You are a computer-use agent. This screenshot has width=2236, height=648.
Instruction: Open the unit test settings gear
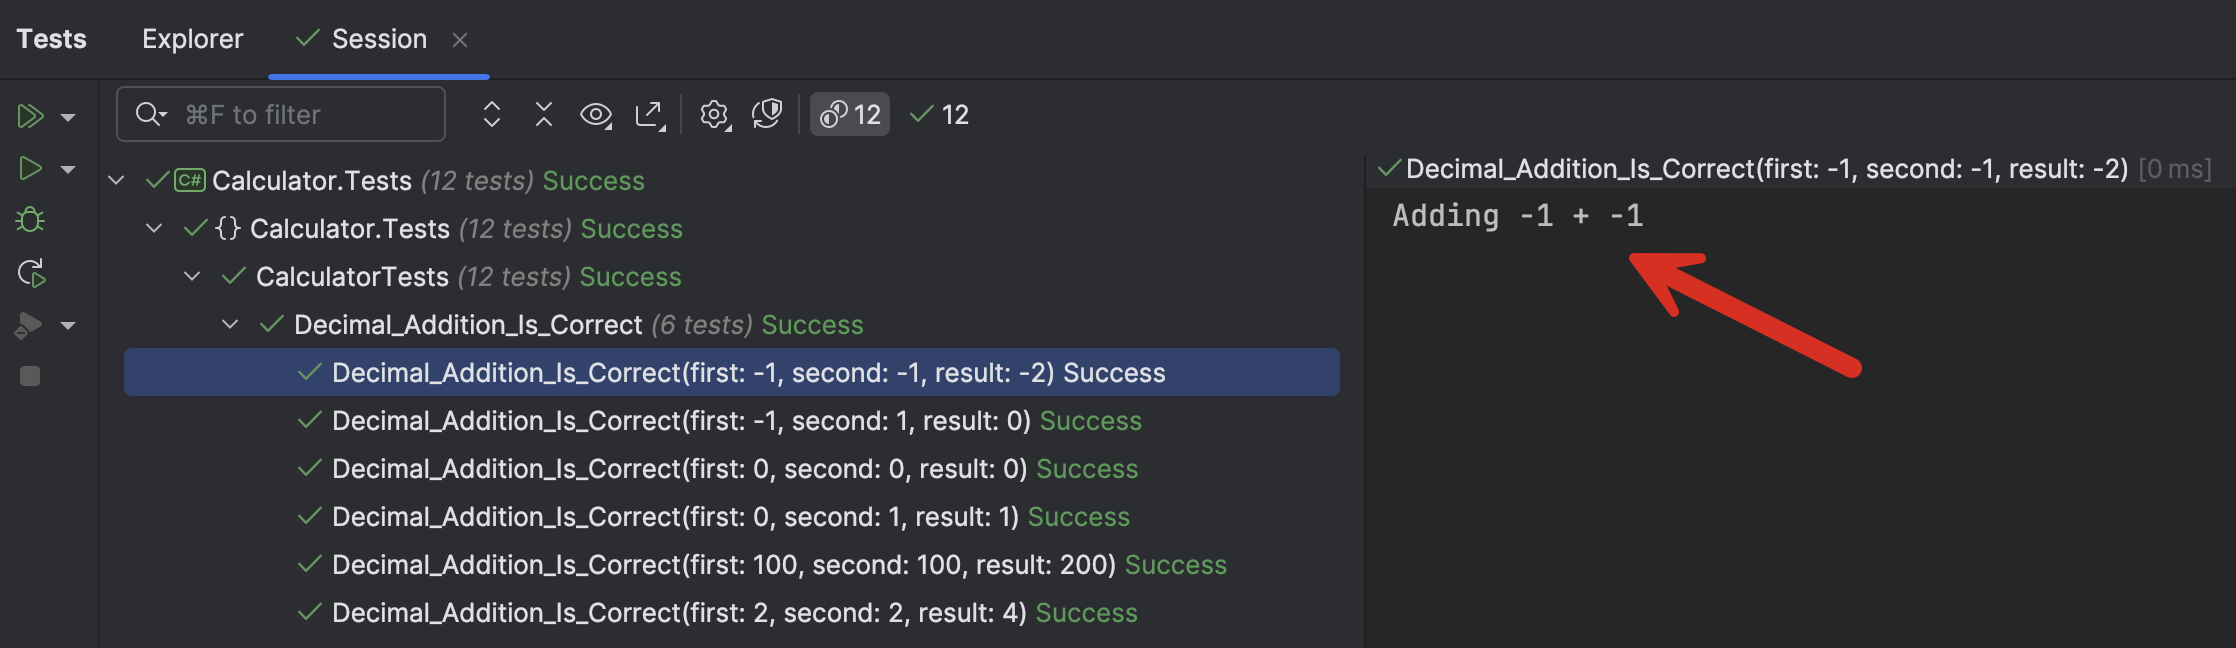[x=714, y=115]
